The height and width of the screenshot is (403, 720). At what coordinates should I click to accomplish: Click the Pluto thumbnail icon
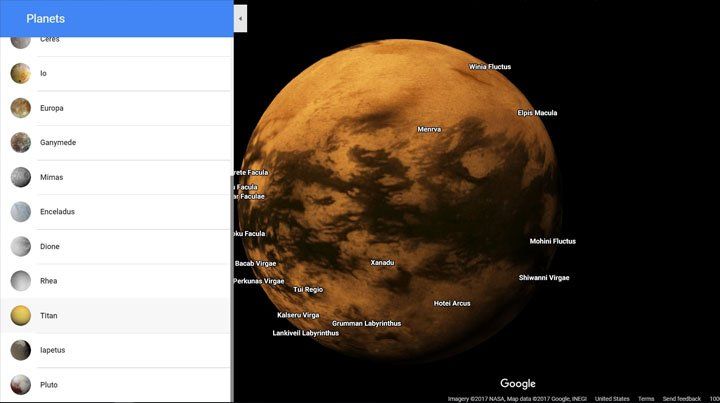pyautogui.click(x=20, y=384)
